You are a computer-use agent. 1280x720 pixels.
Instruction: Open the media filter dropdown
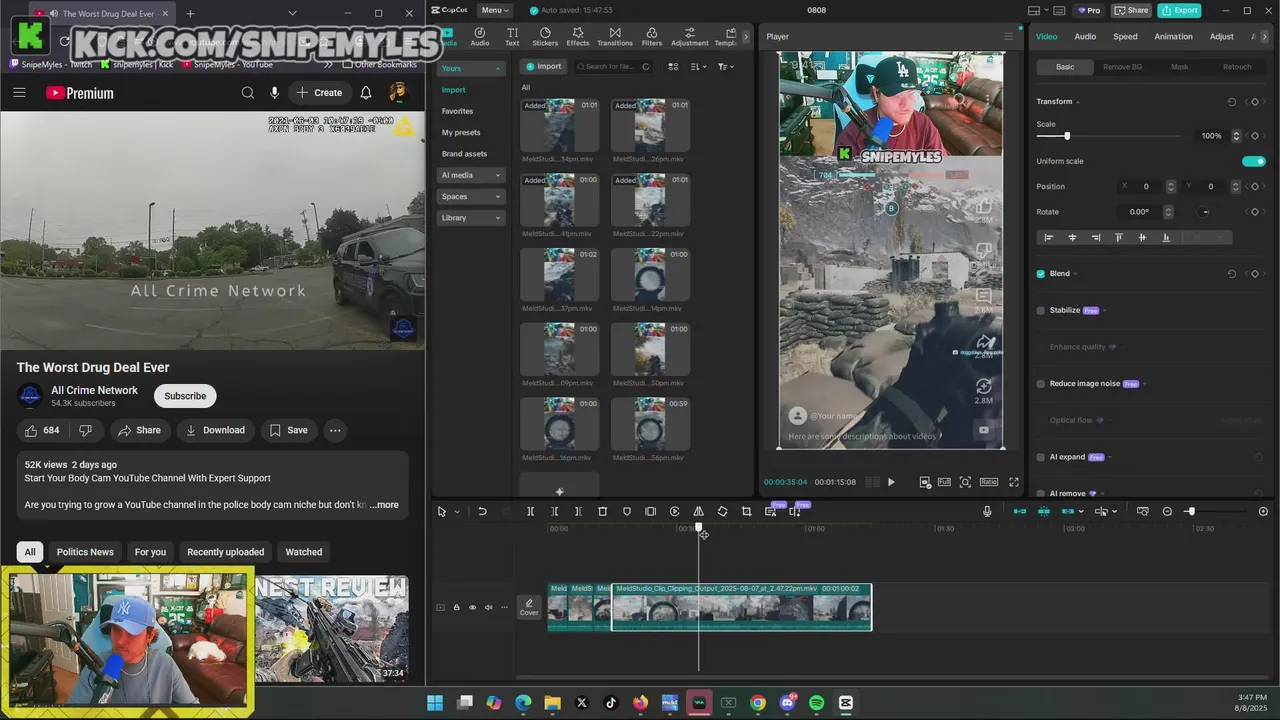point(725,67)
